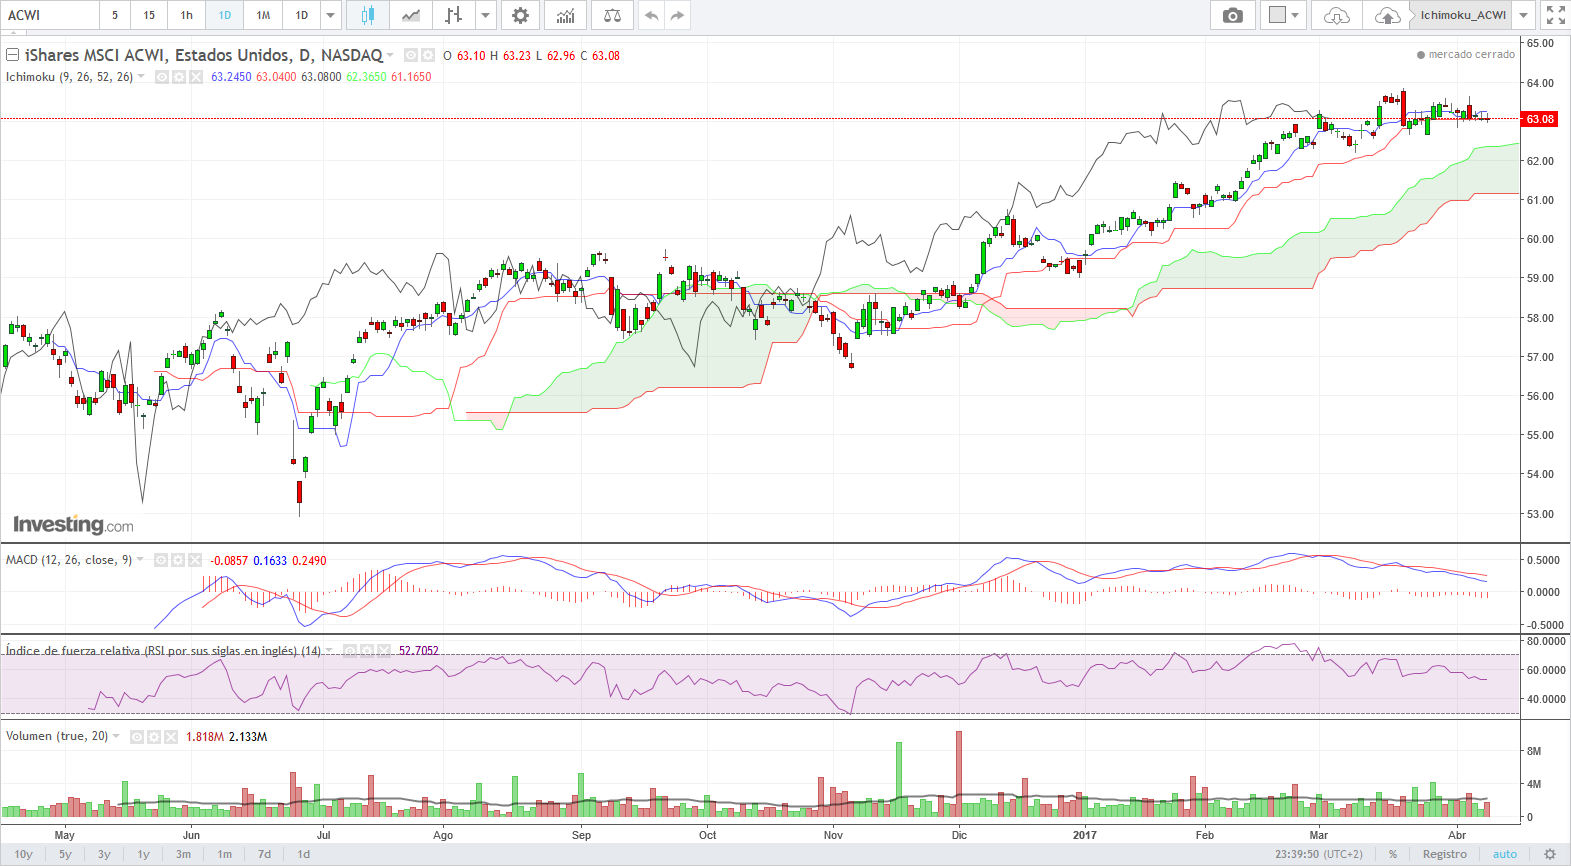Open chart properties gear in toolbar

[x=520, y=15]
